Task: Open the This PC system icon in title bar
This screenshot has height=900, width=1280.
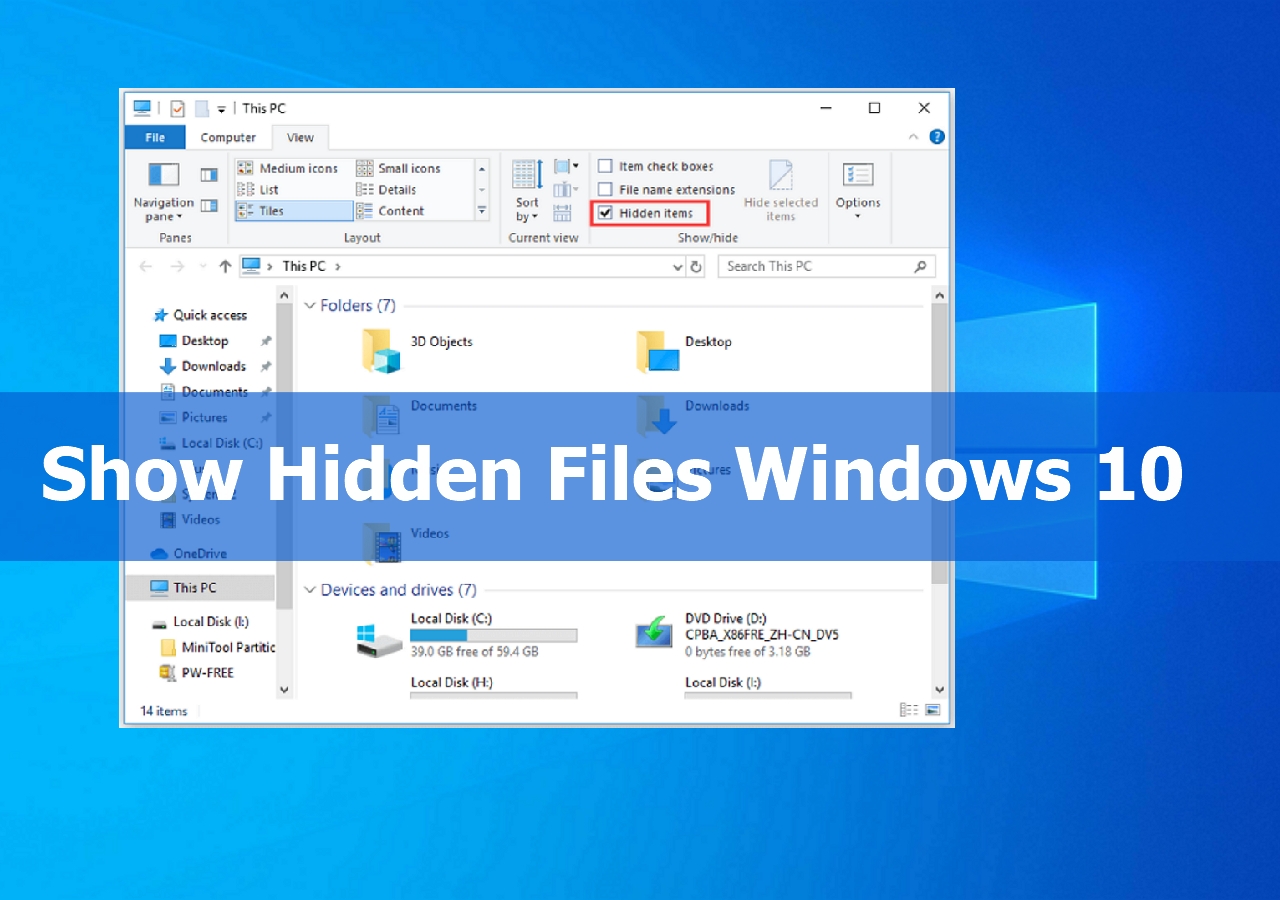Action: tap(142, 108)
